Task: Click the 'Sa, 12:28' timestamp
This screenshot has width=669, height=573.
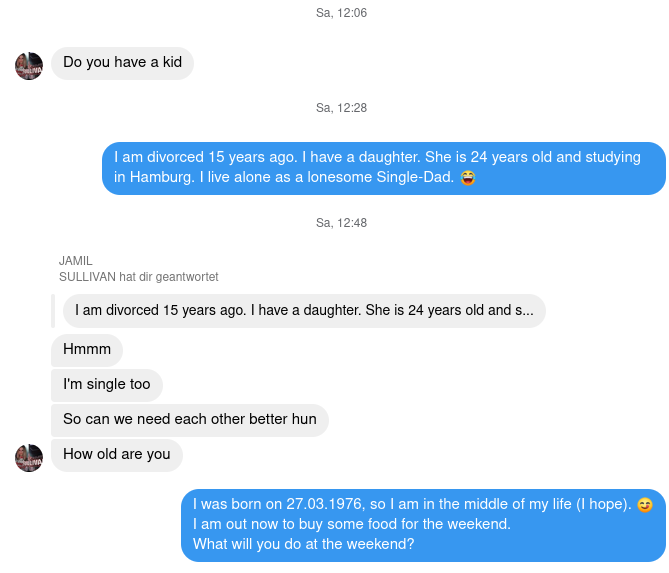Action: click(x=341, y=108)
